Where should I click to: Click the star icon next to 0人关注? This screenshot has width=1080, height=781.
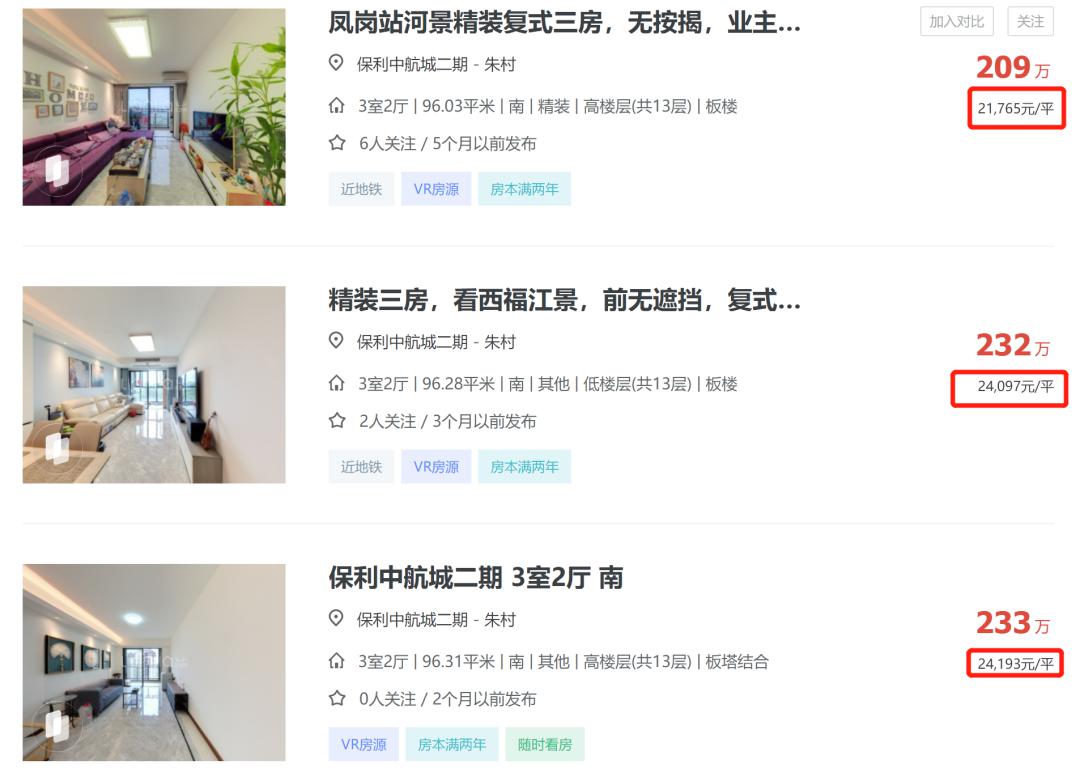[337, 698]
